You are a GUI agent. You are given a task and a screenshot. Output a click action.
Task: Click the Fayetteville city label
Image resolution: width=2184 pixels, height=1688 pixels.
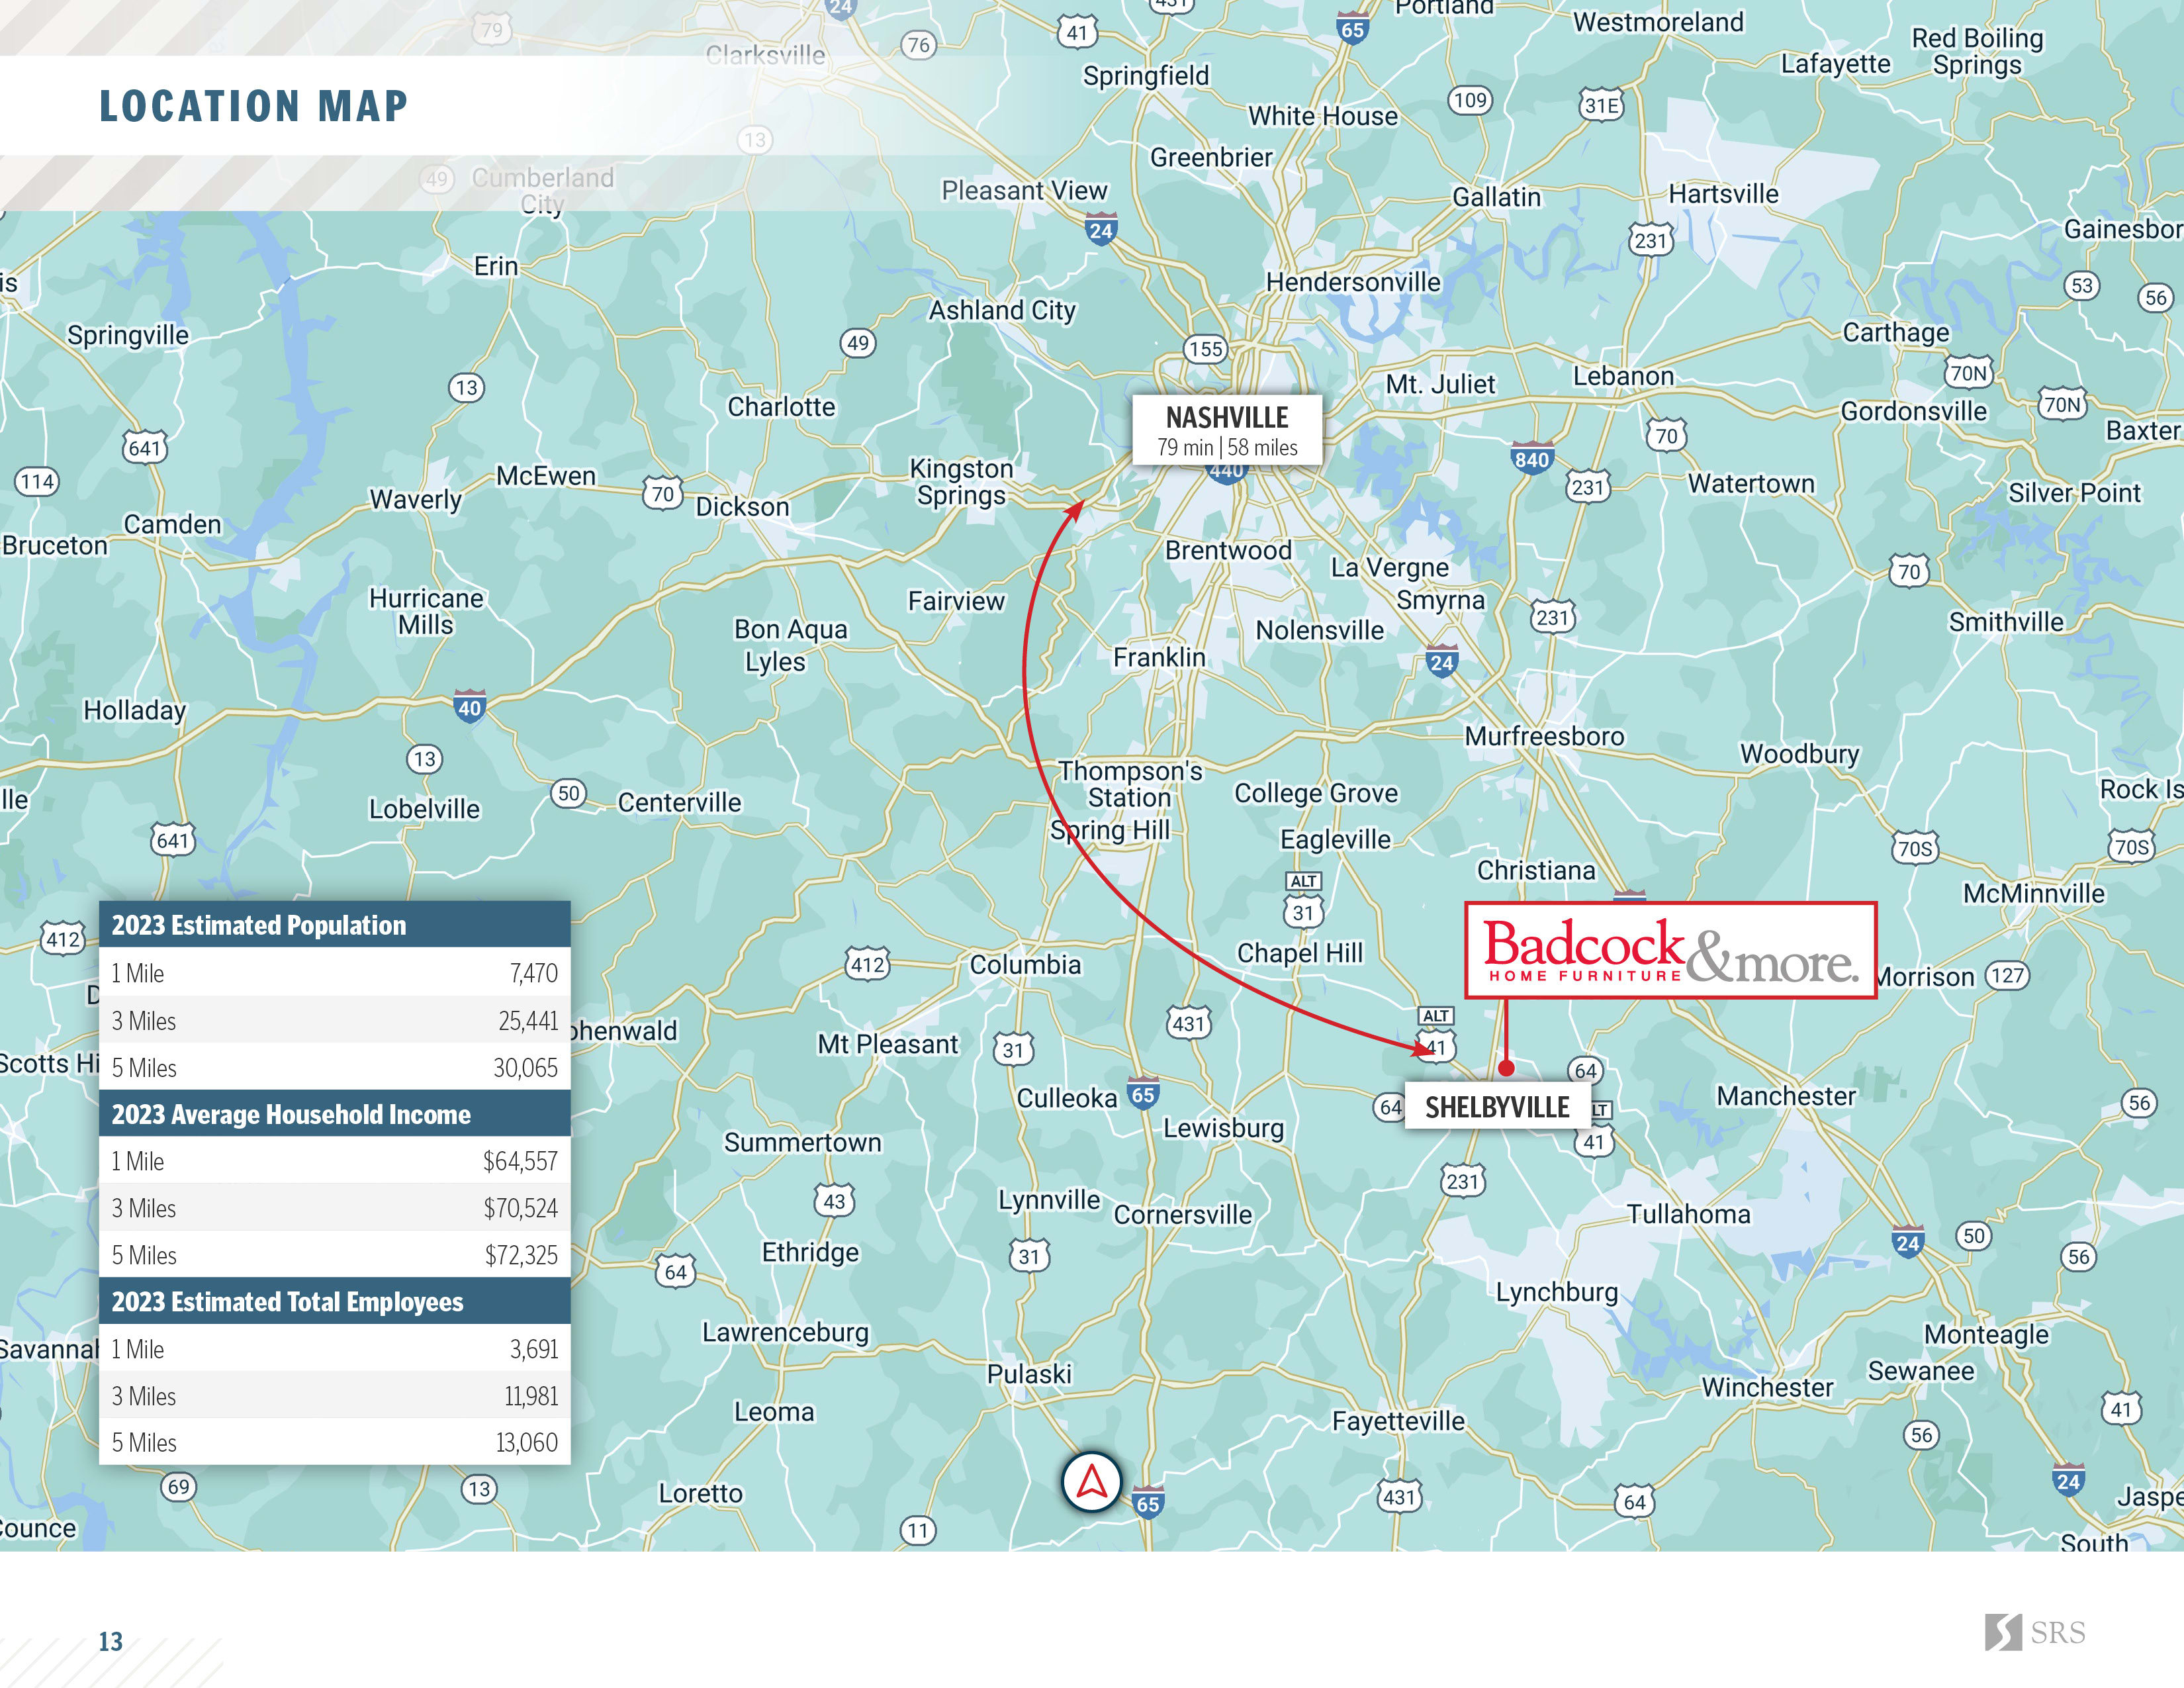[x=1398, y=1421]
